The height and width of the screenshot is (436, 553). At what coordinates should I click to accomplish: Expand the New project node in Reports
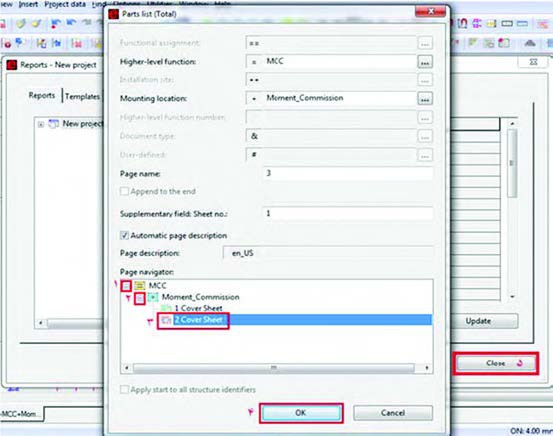coord(41,124)
